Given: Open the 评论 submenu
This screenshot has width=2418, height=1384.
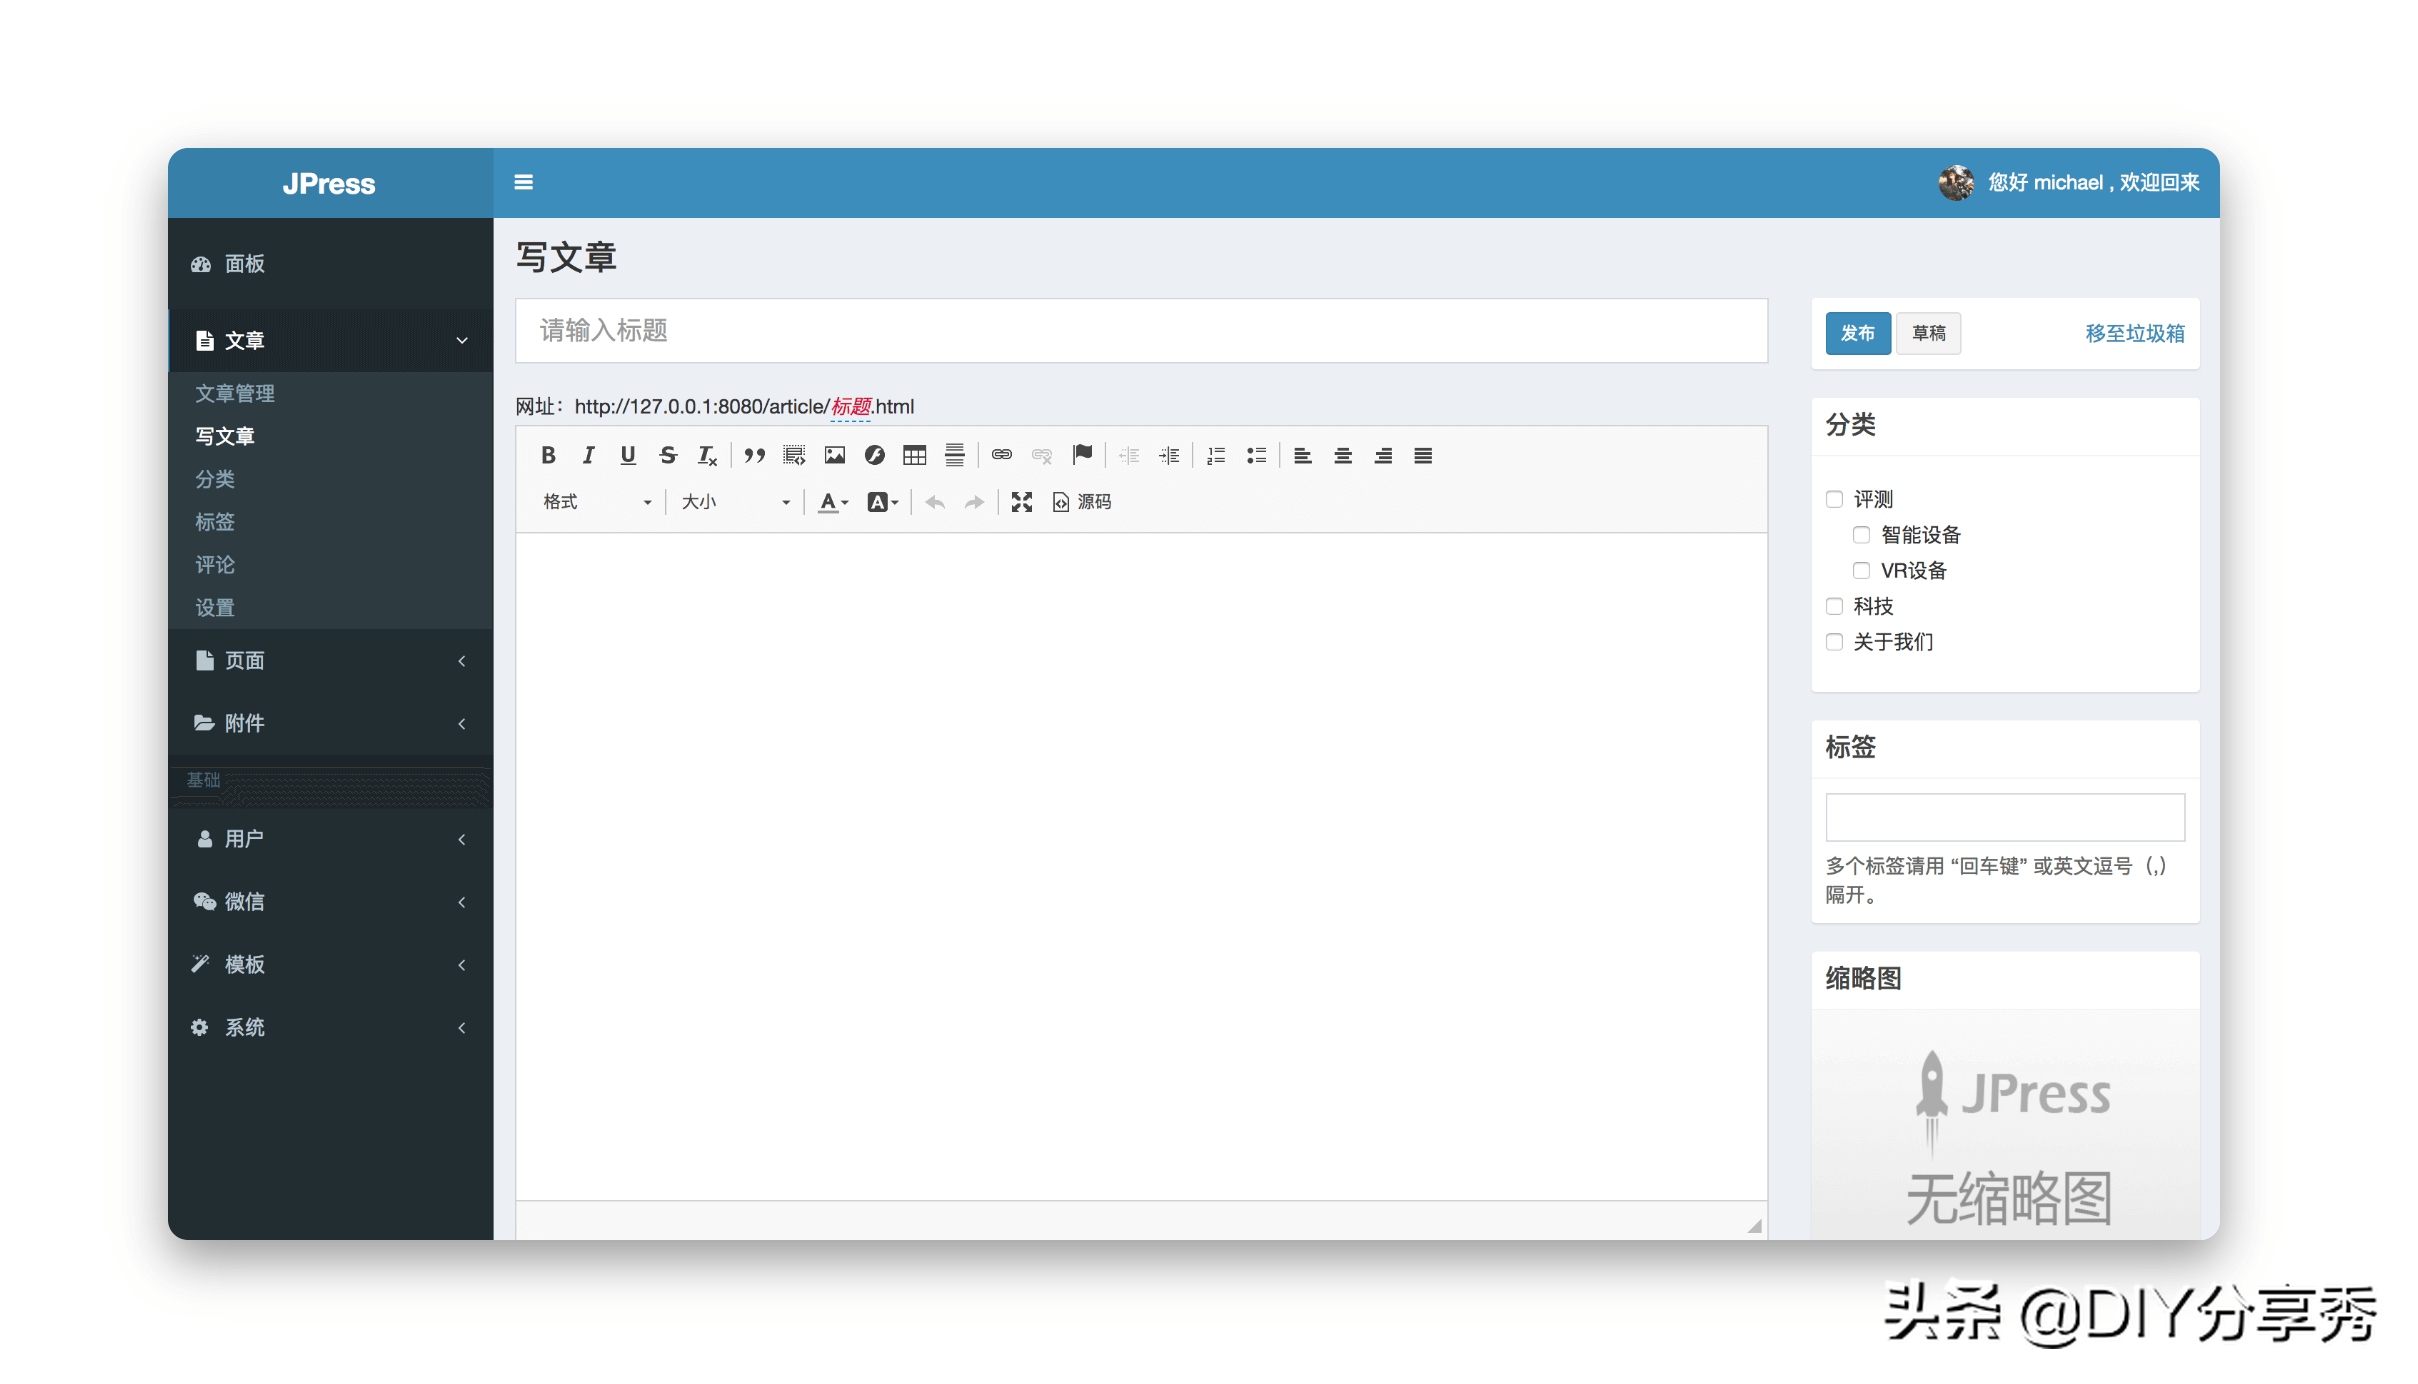Looking at the screenshot, I should point(215,566).
